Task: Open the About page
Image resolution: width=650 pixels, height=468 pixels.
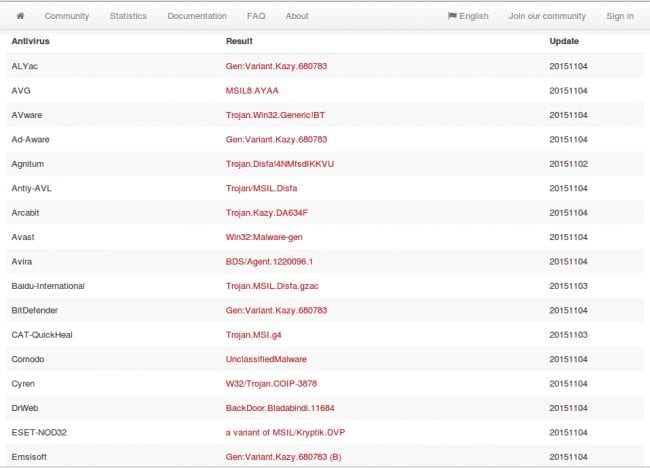Action: (x=297, y=16)
